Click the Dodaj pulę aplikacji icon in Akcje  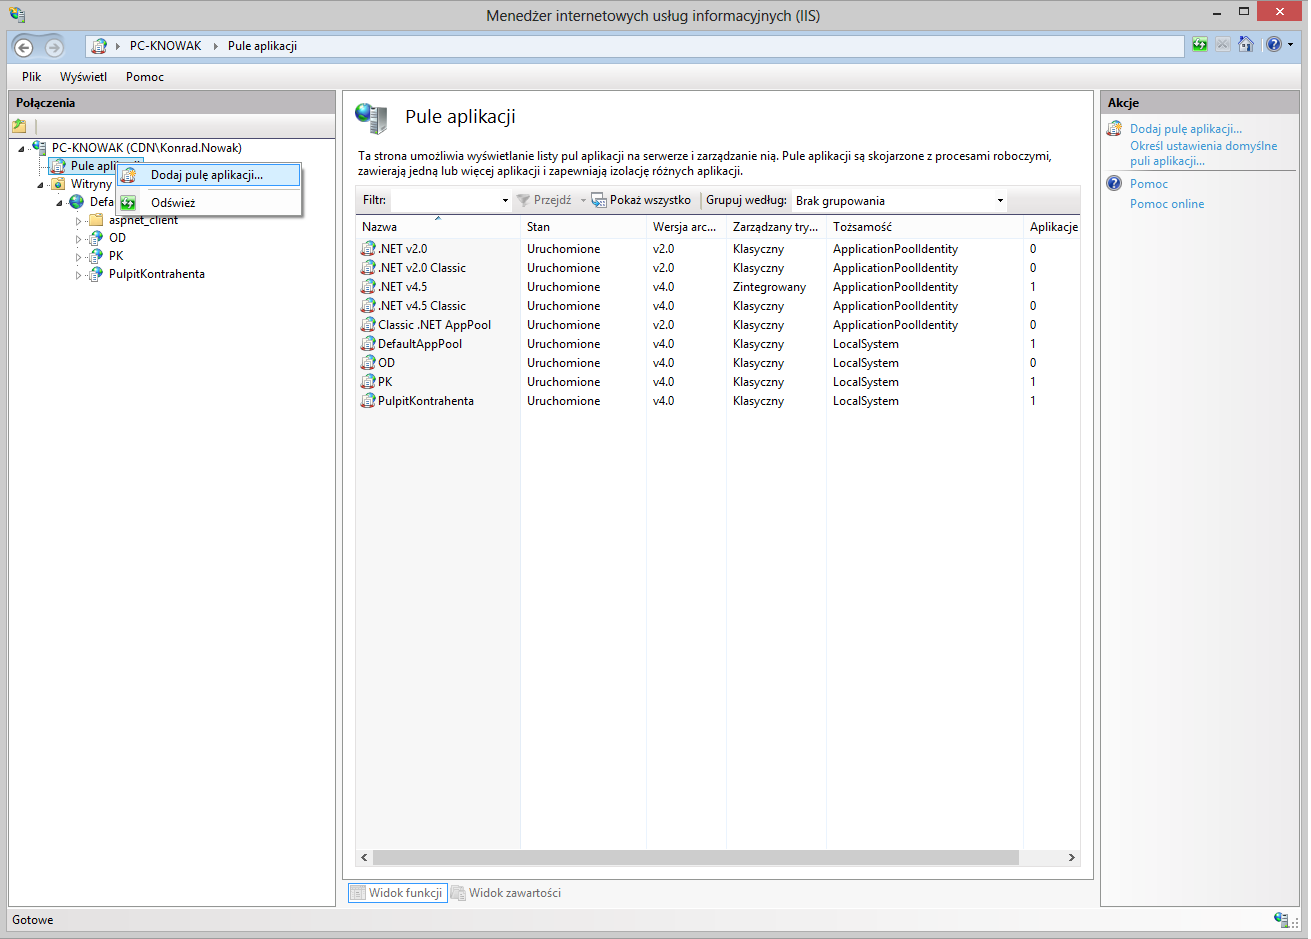coord(1114,128)
